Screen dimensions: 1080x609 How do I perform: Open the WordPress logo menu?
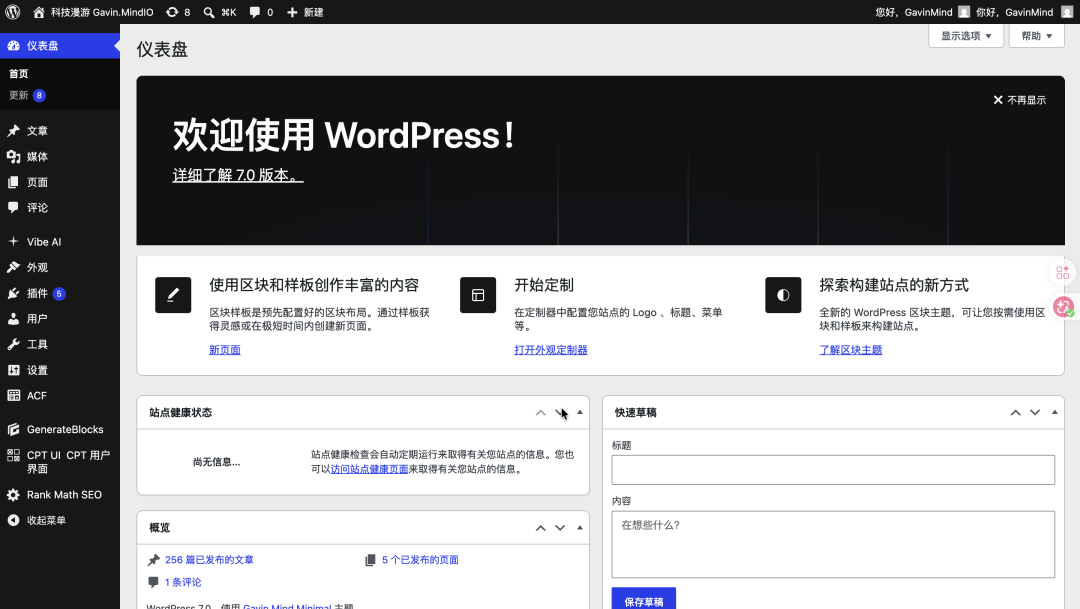12,12
